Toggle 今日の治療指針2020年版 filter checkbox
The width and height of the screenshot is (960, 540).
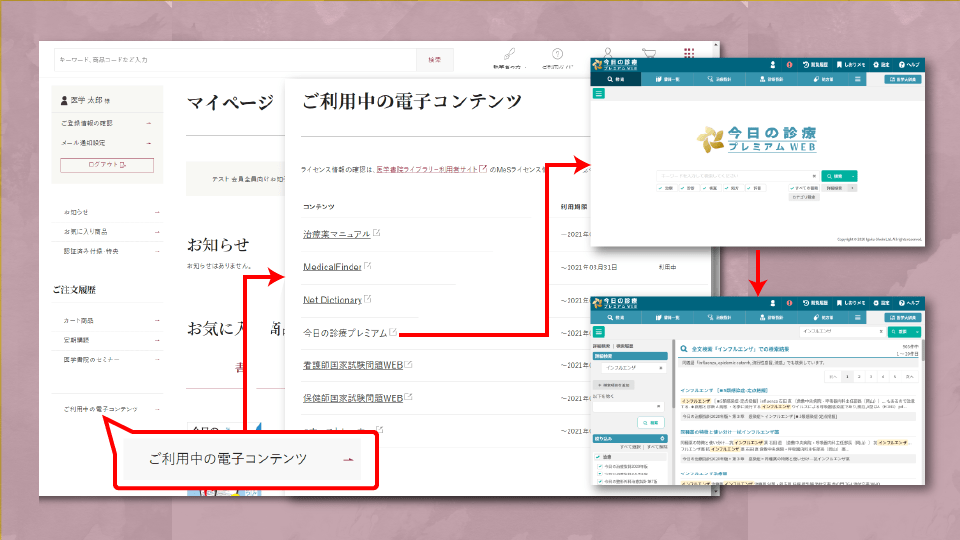[x=600, y=467]
